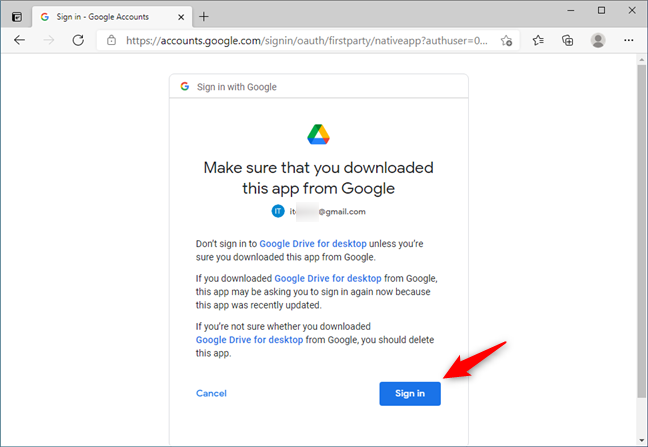This screenshot has height=447, width=648.
Task: Open the browser profile avatar
Action: point(598,40)
